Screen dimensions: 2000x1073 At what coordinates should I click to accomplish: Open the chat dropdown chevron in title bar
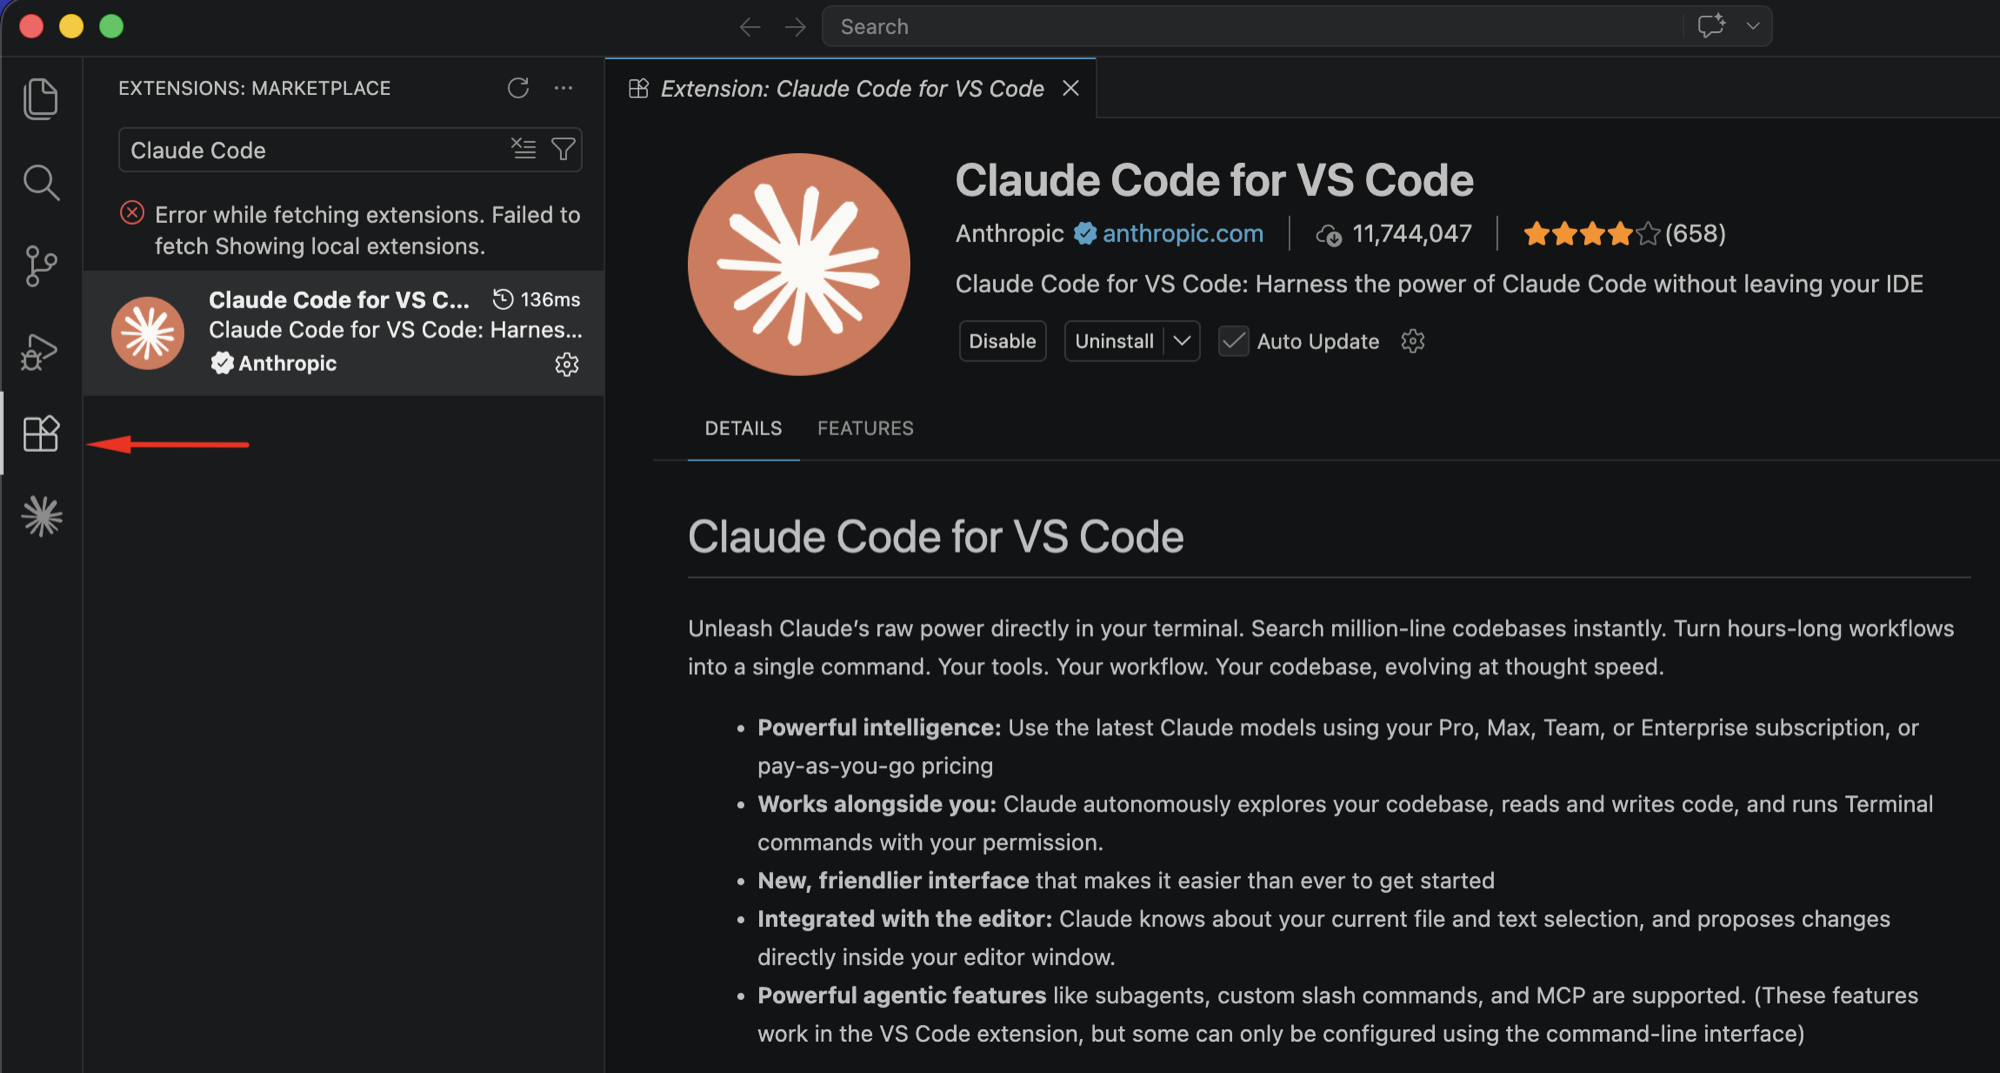(x=1752, y=26)
